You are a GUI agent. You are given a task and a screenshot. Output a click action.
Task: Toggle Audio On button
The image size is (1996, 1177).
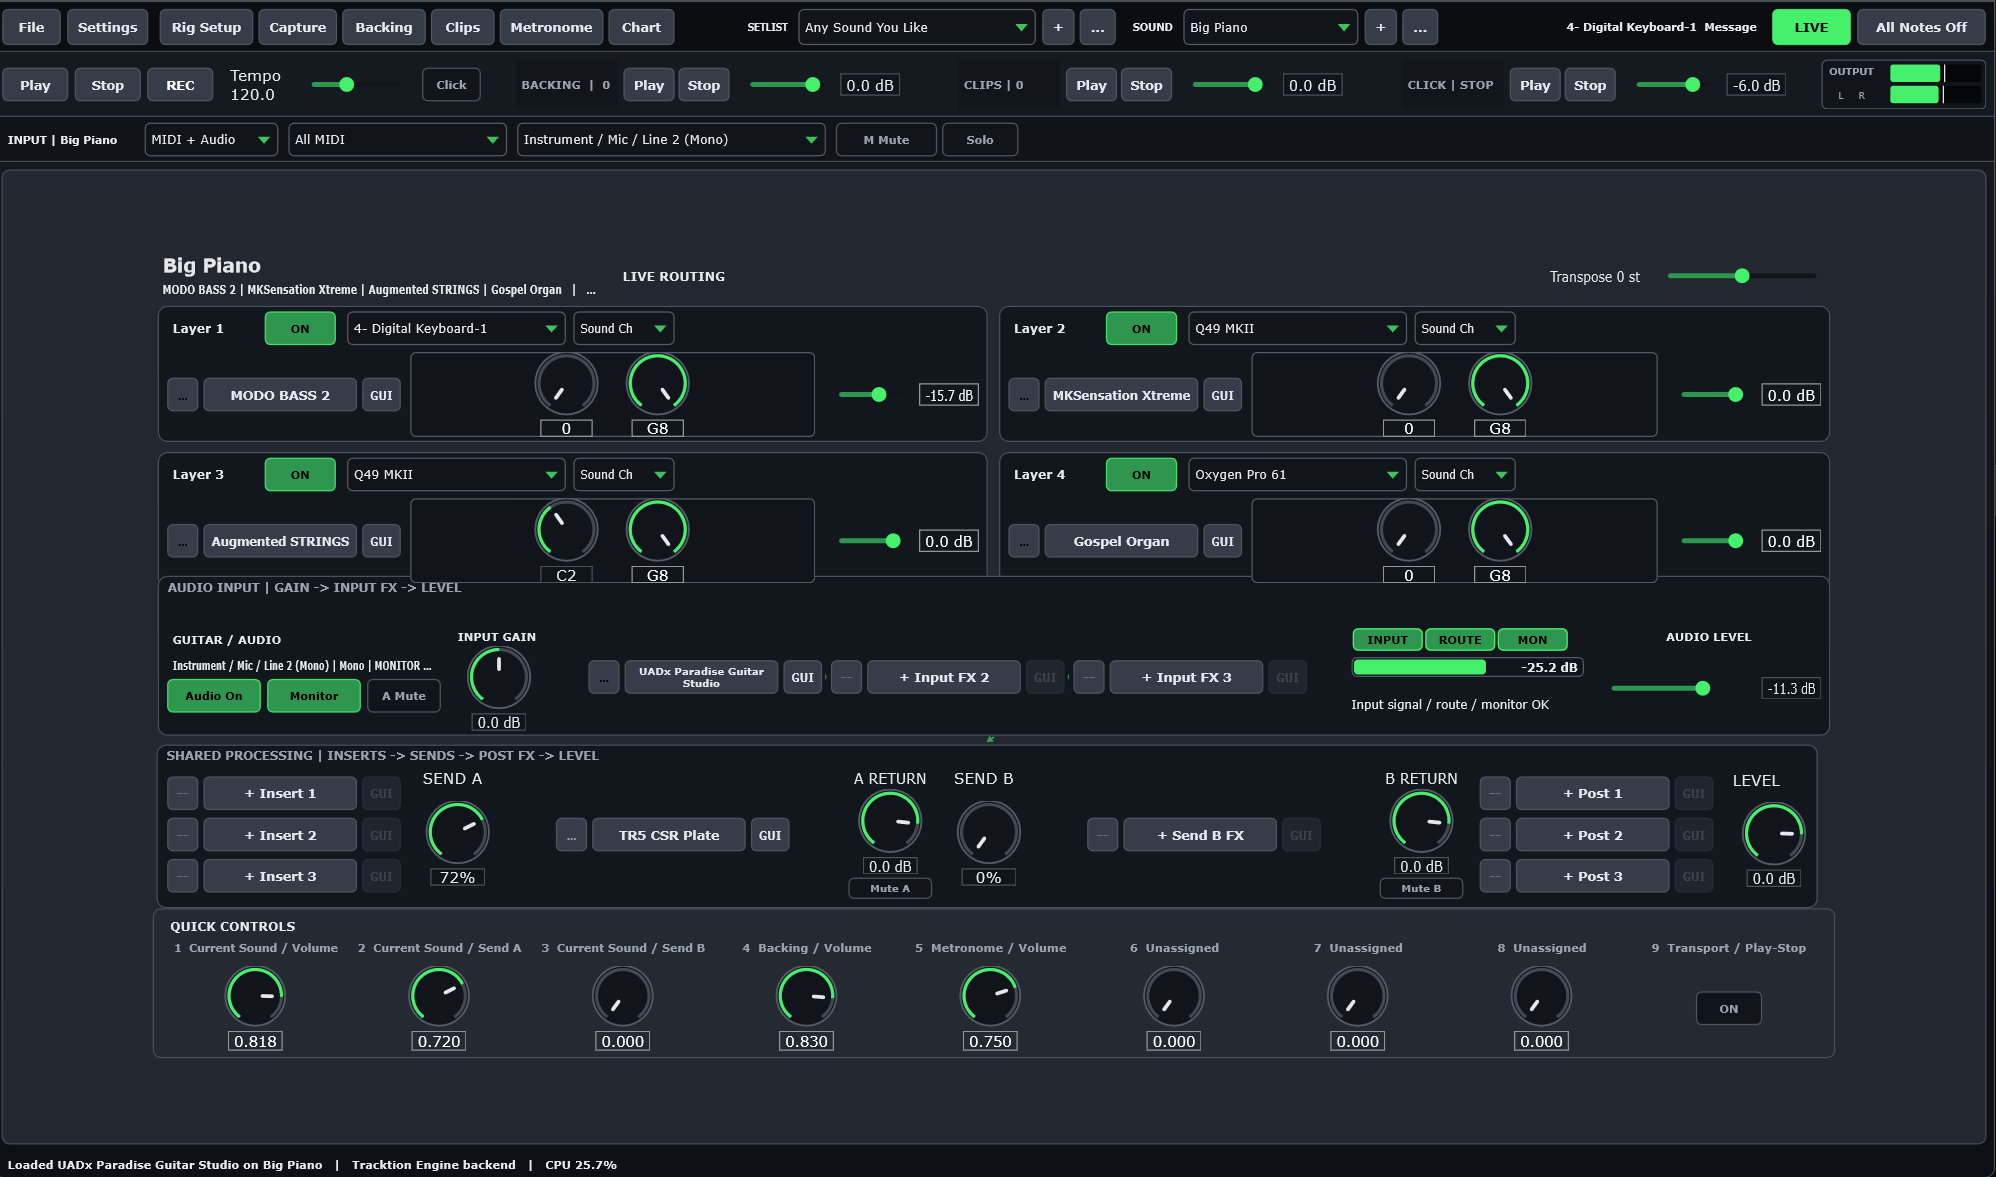coord(213,695)
